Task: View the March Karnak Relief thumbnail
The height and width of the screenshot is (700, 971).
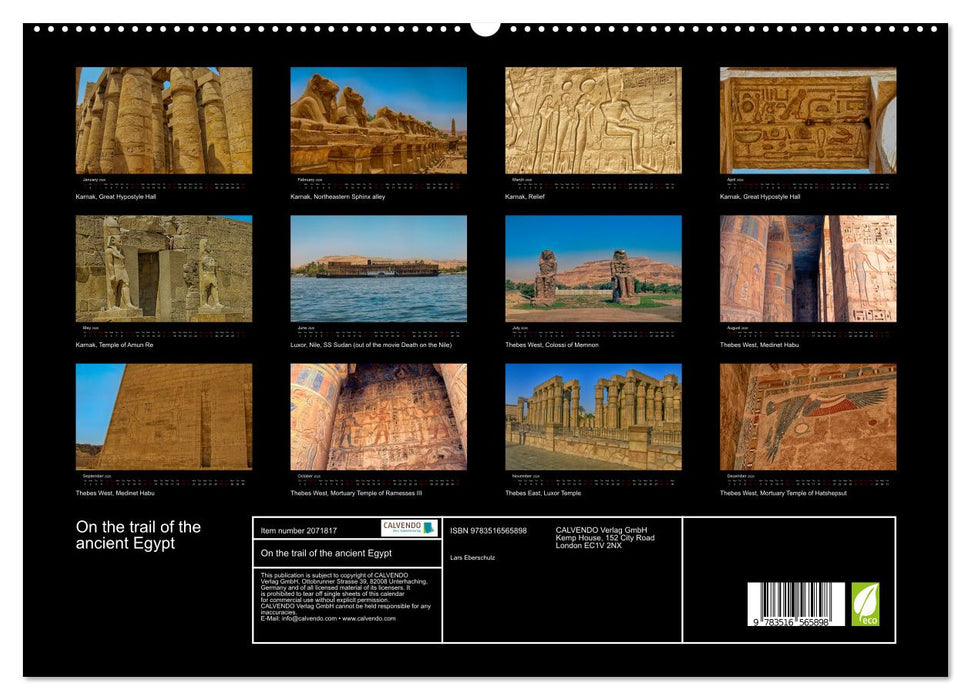Action: pyautogui.click(x=593, y=122)
